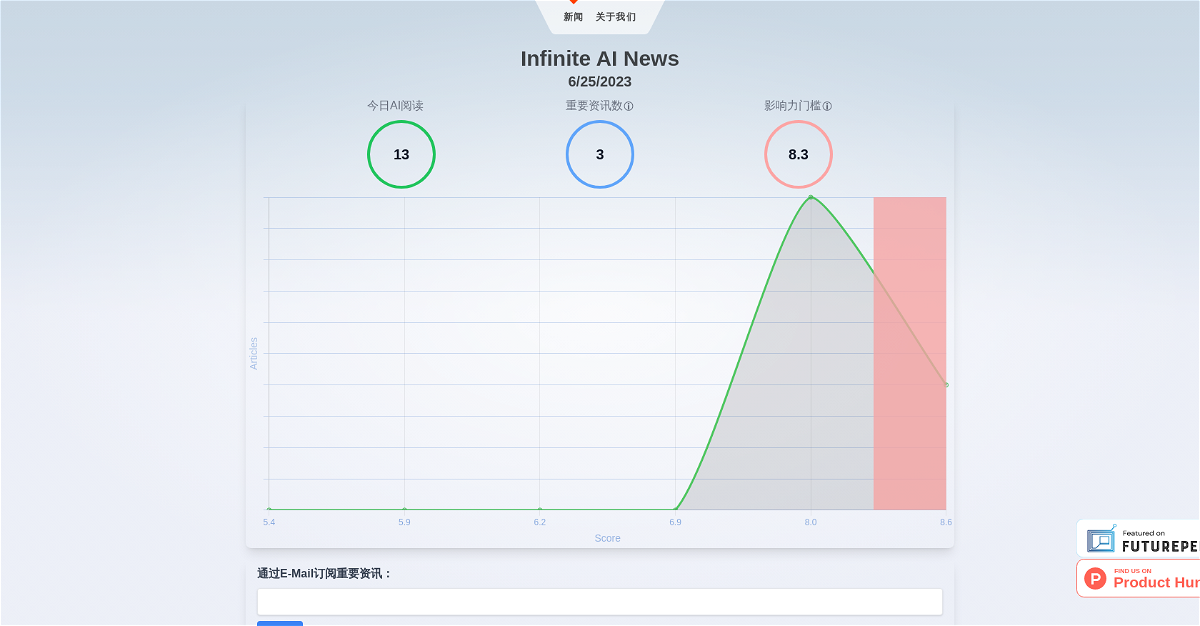Open the Featured on Futurepedia badge
Image resolution: width=1200 pixels, height=626 pixels.
[1138, 539]
